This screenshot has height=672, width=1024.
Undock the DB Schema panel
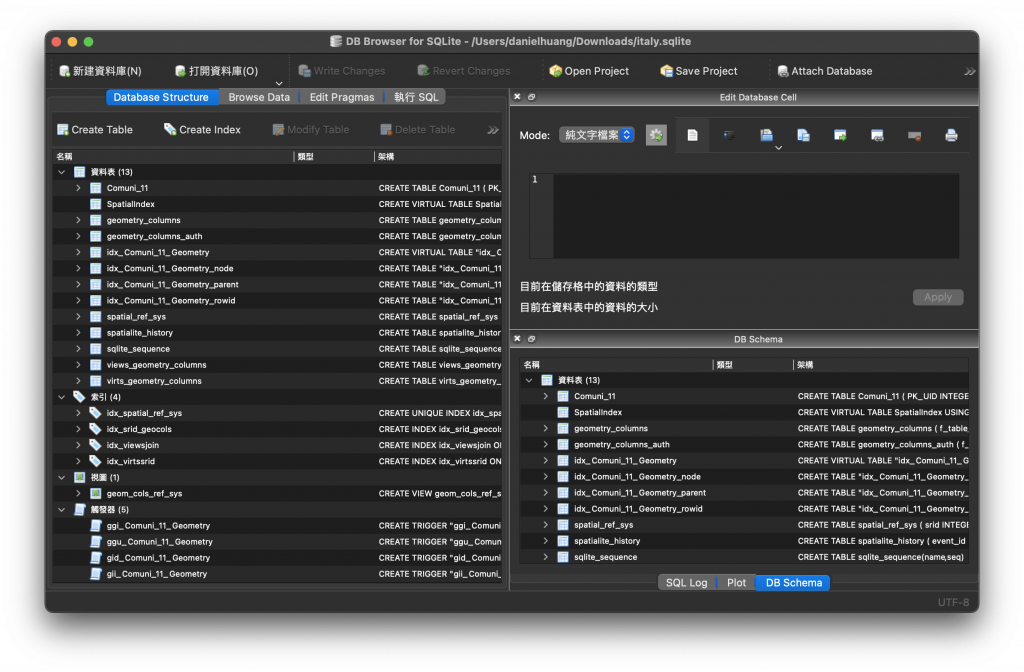click(x=532, y=339)
